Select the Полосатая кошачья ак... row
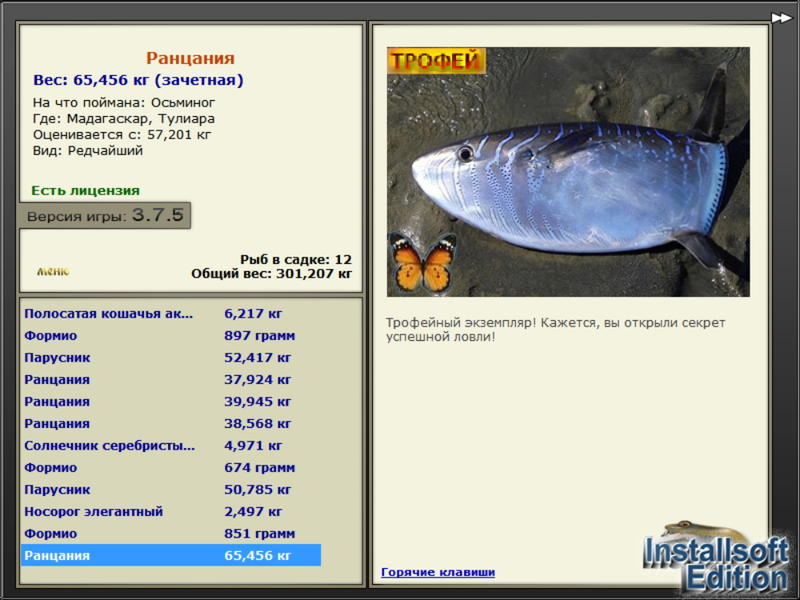 [x=171, y=313]
